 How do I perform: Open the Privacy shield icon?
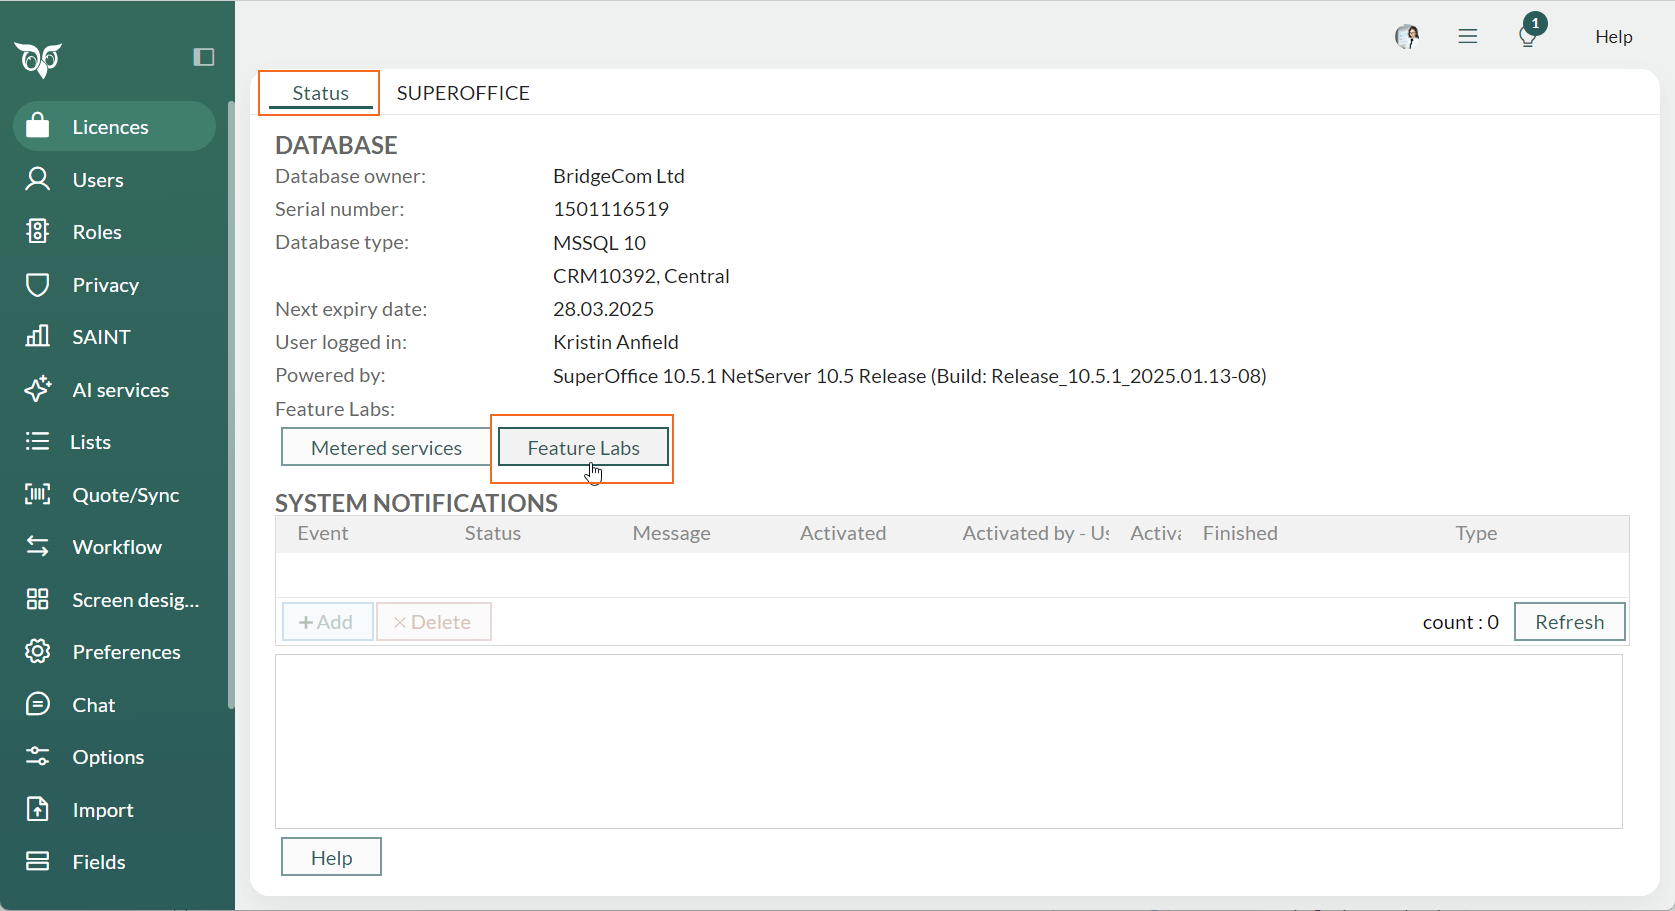[x=38, y=284]
